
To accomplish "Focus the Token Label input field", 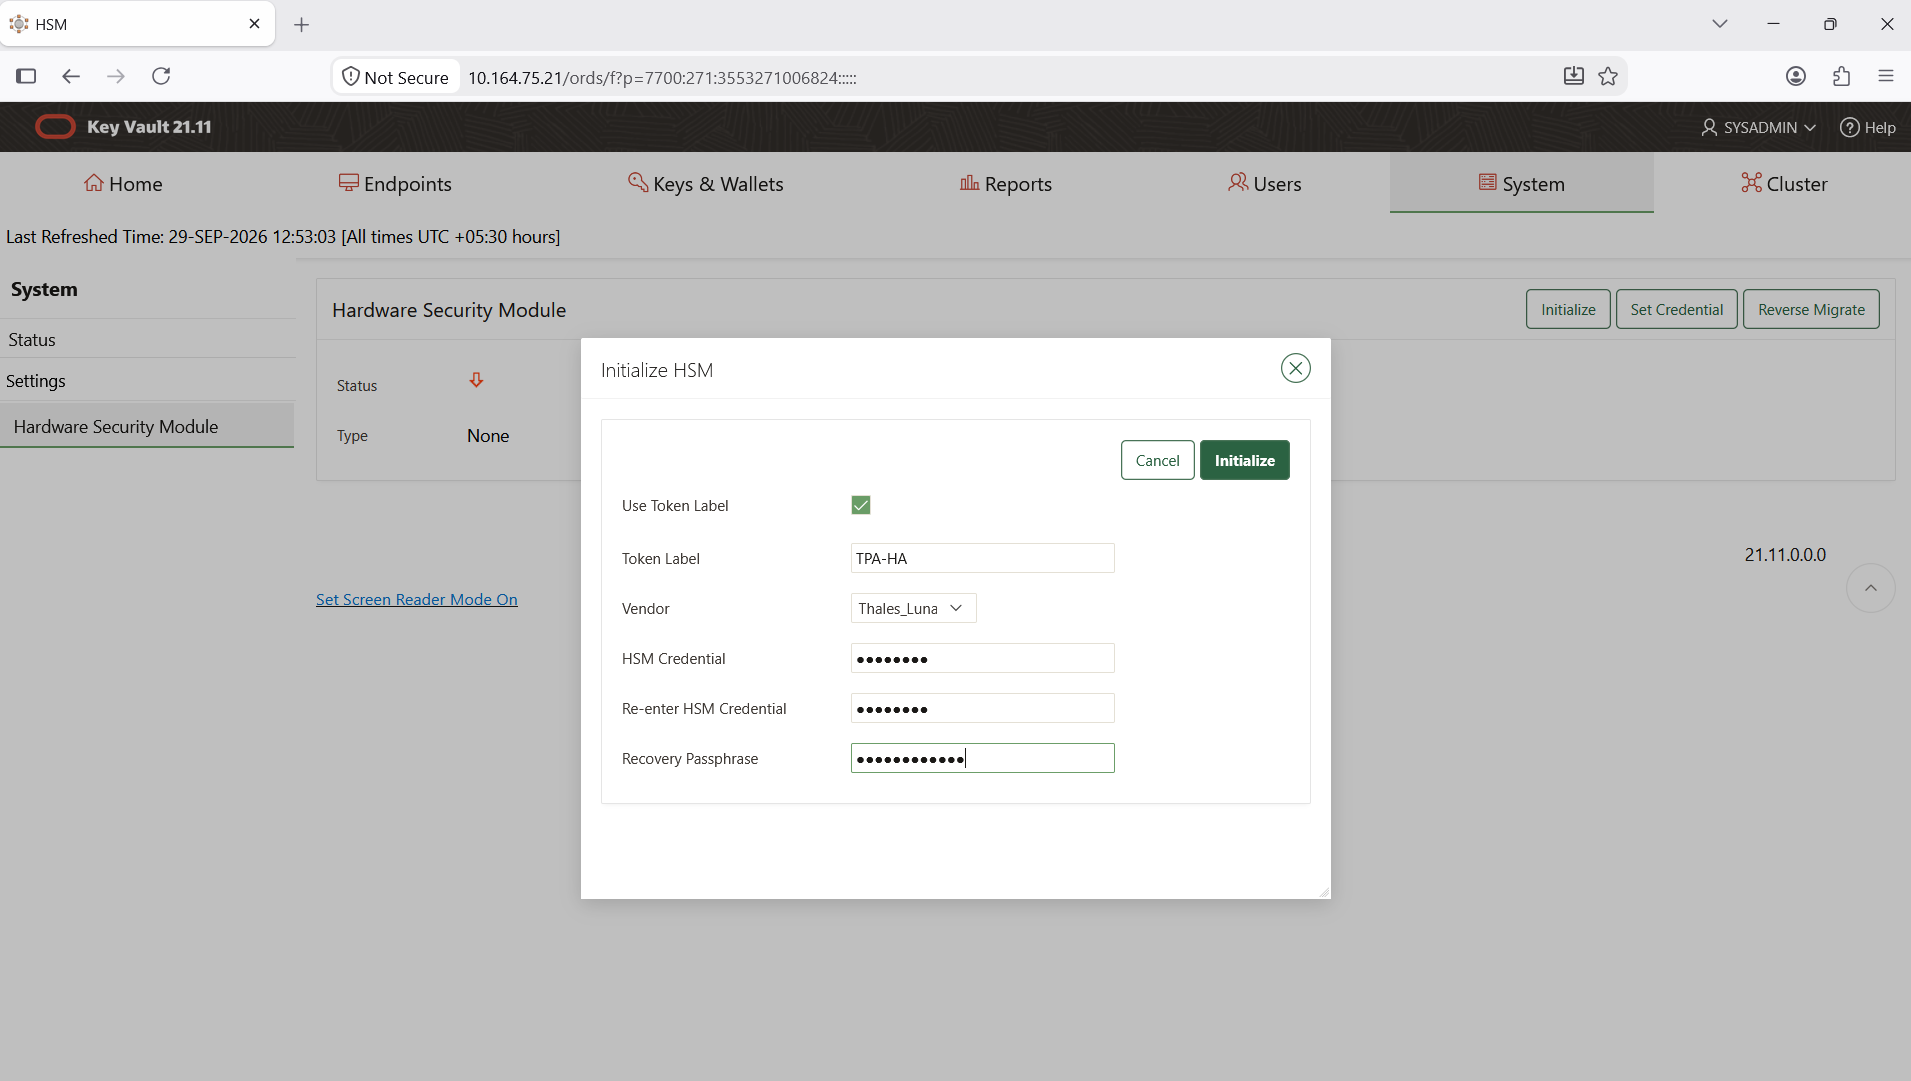I will 982,558.
